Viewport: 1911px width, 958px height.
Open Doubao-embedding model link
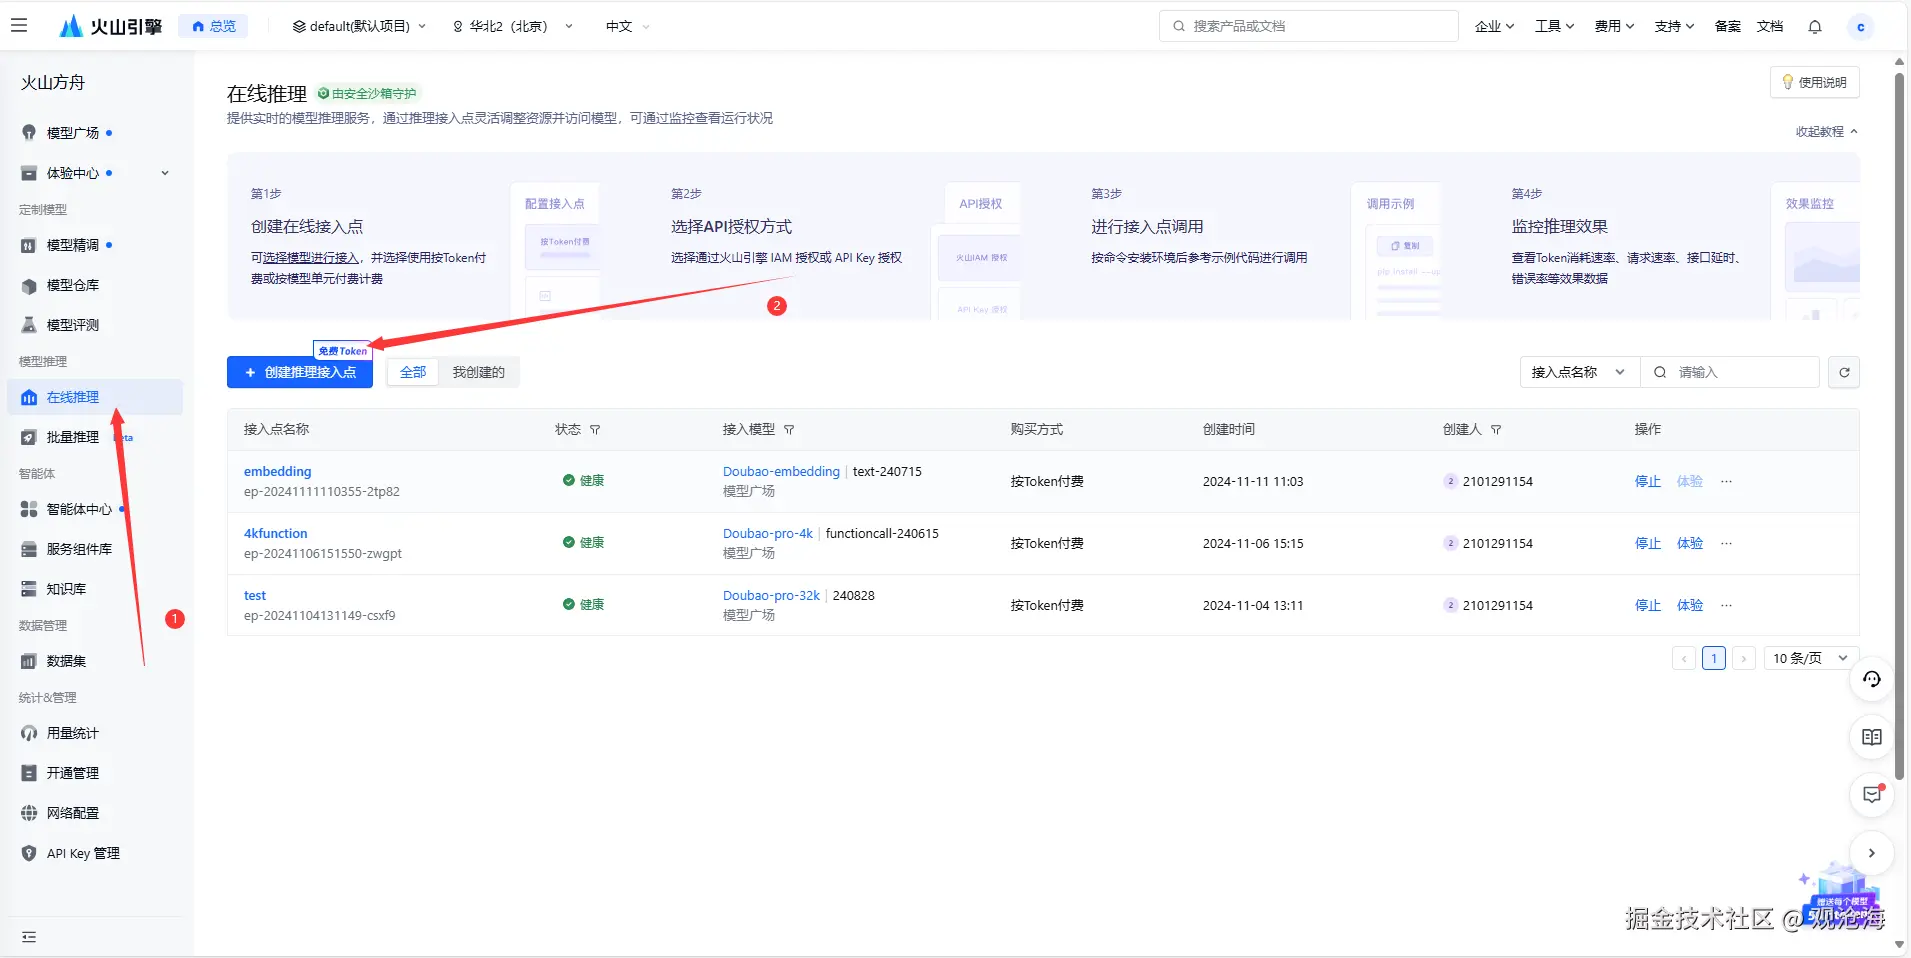[781, 472]
